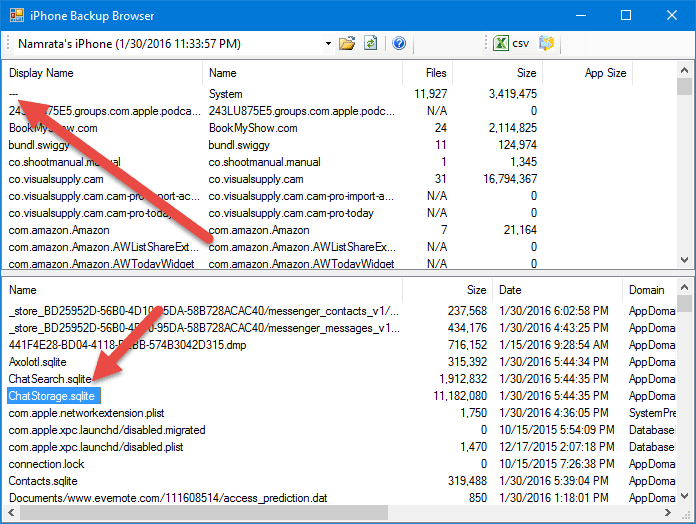696x524 pixels.
Task: Click horizontal scrollbar left arrow
Action: click(x=11, y=512)
